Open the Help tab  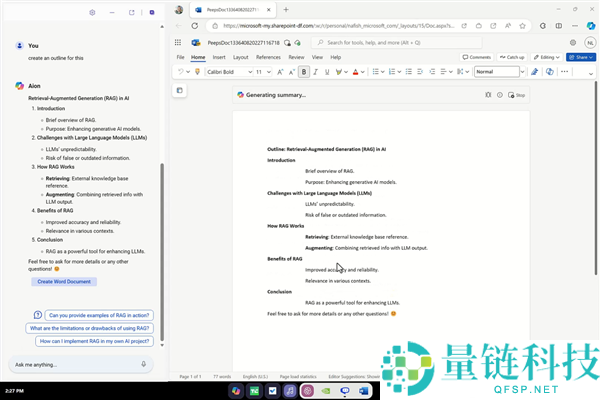[336, 57]
